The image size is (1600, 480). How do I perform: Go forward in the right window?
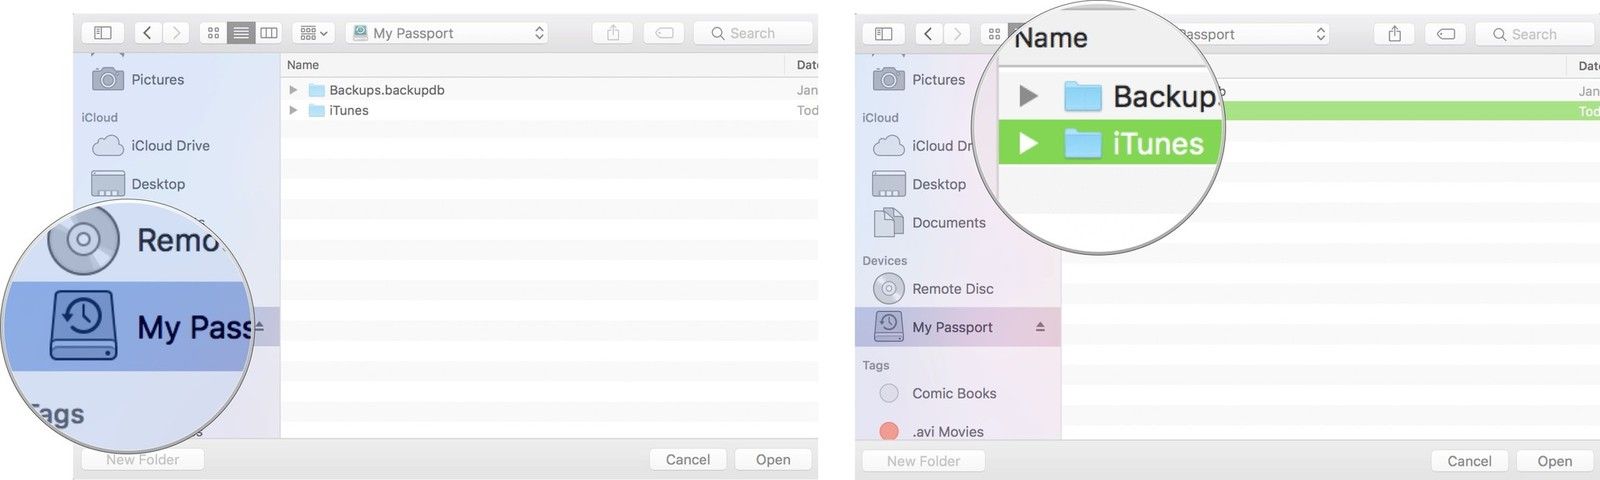coord(957,34)
